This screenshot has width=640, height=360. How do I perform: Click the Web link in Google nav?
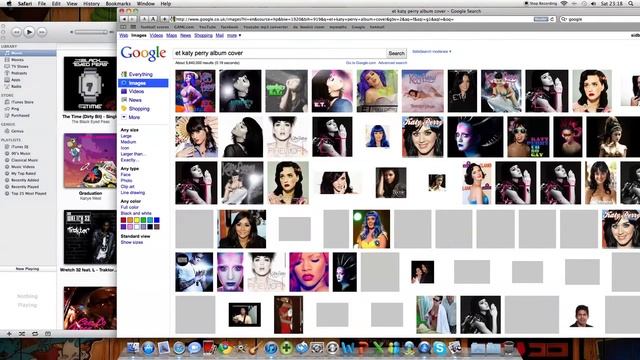pos(123,36)
